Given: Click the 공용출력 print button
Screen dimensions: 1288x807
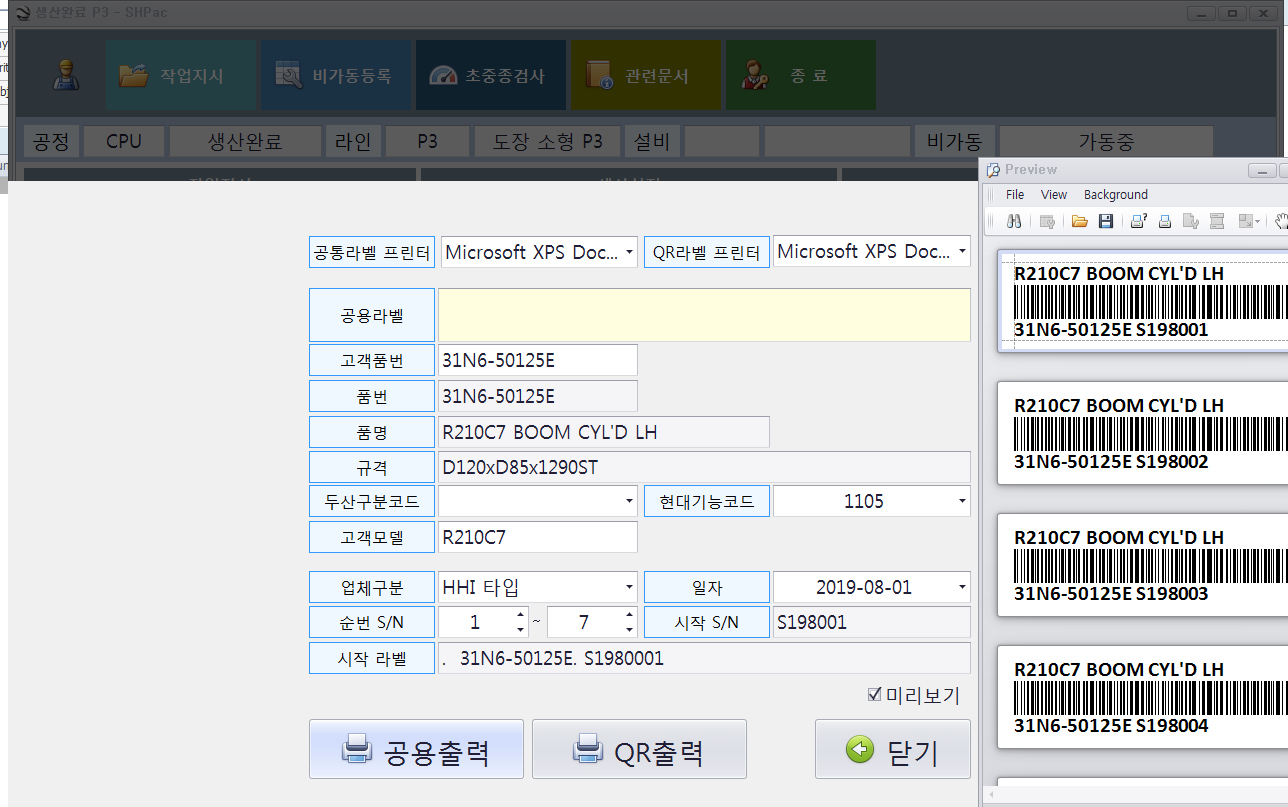Looking at the screenshot, I should click(x=416, y=749).
